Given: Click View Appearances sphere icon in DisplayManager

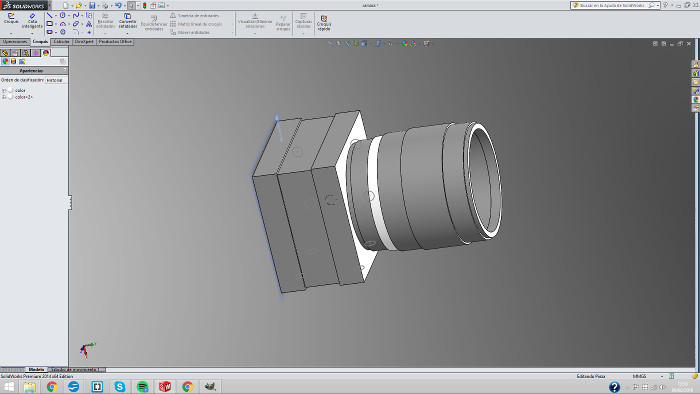Looking at the screenshot, I should tap(5, 61).
